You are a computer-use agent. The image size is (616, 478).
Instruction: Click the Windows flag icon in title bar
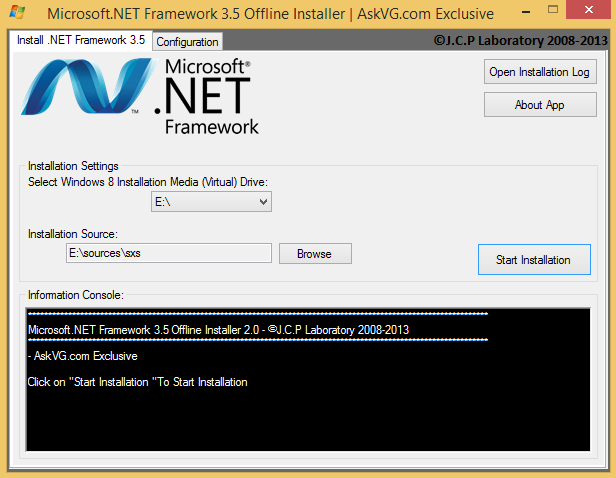[x=17, y=12]
